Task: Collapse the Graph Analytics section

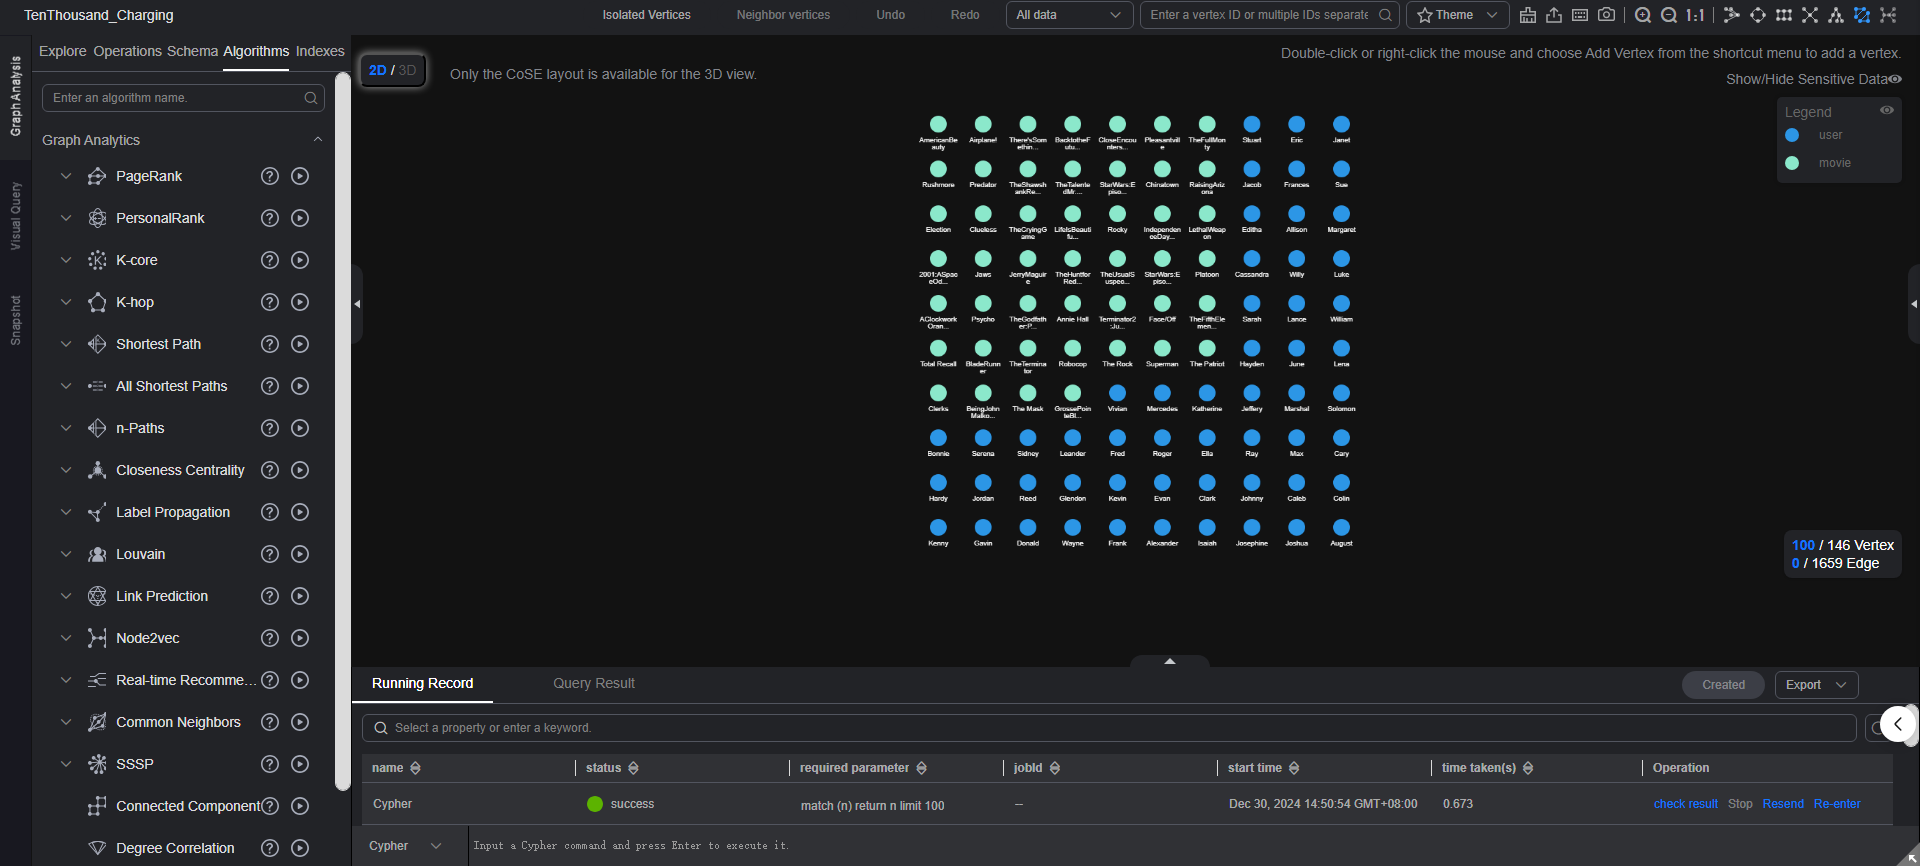Action: pyautogui.click(x=318, y=140)
